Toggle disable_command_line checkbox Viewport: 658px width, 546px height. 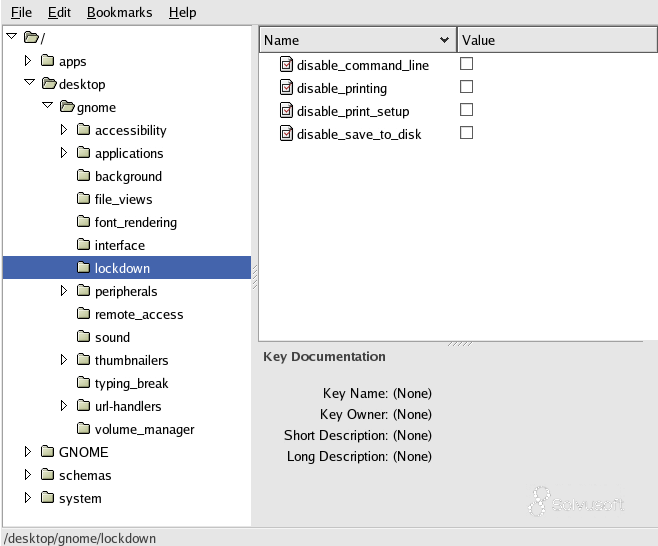466,64
